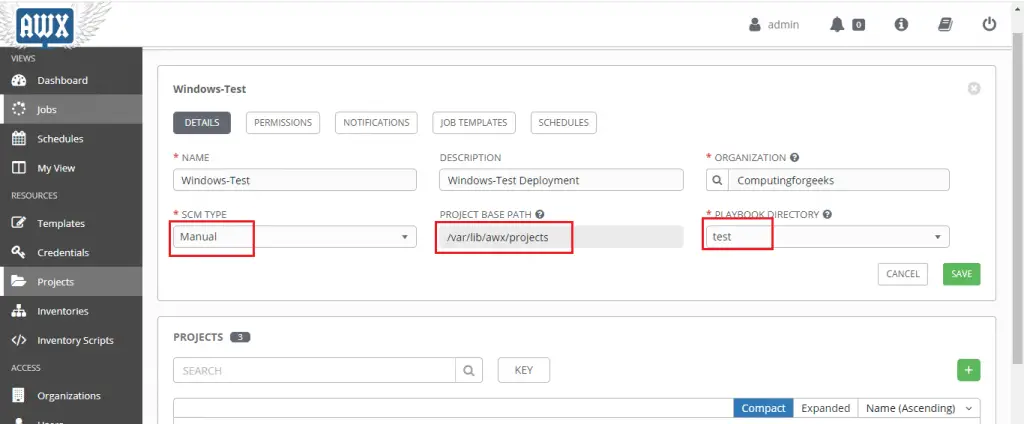
Task: Click the Name input field
Action: [x=295, y=180]
